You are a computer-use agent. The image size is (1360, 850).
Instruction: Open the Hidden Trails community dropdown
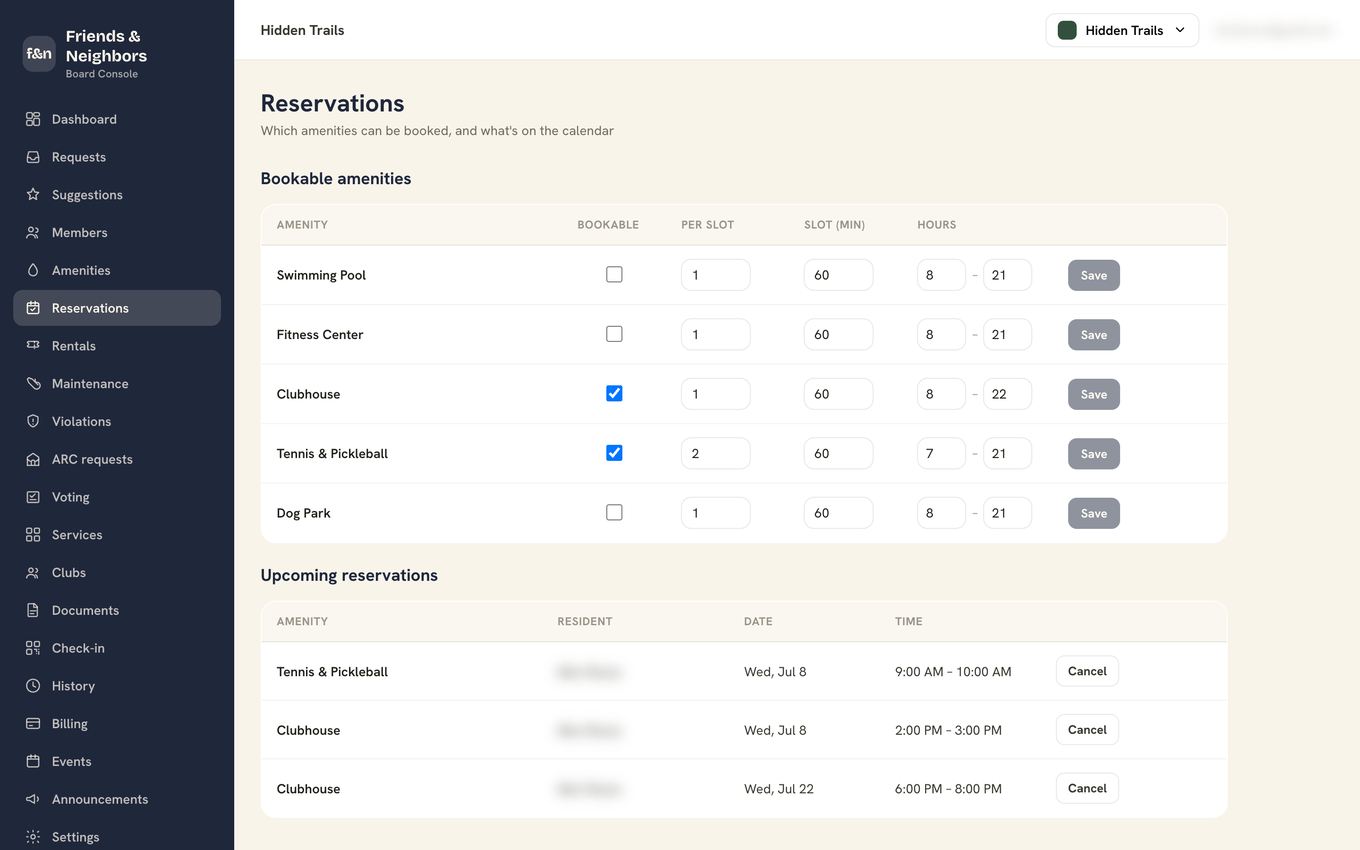1122,30
